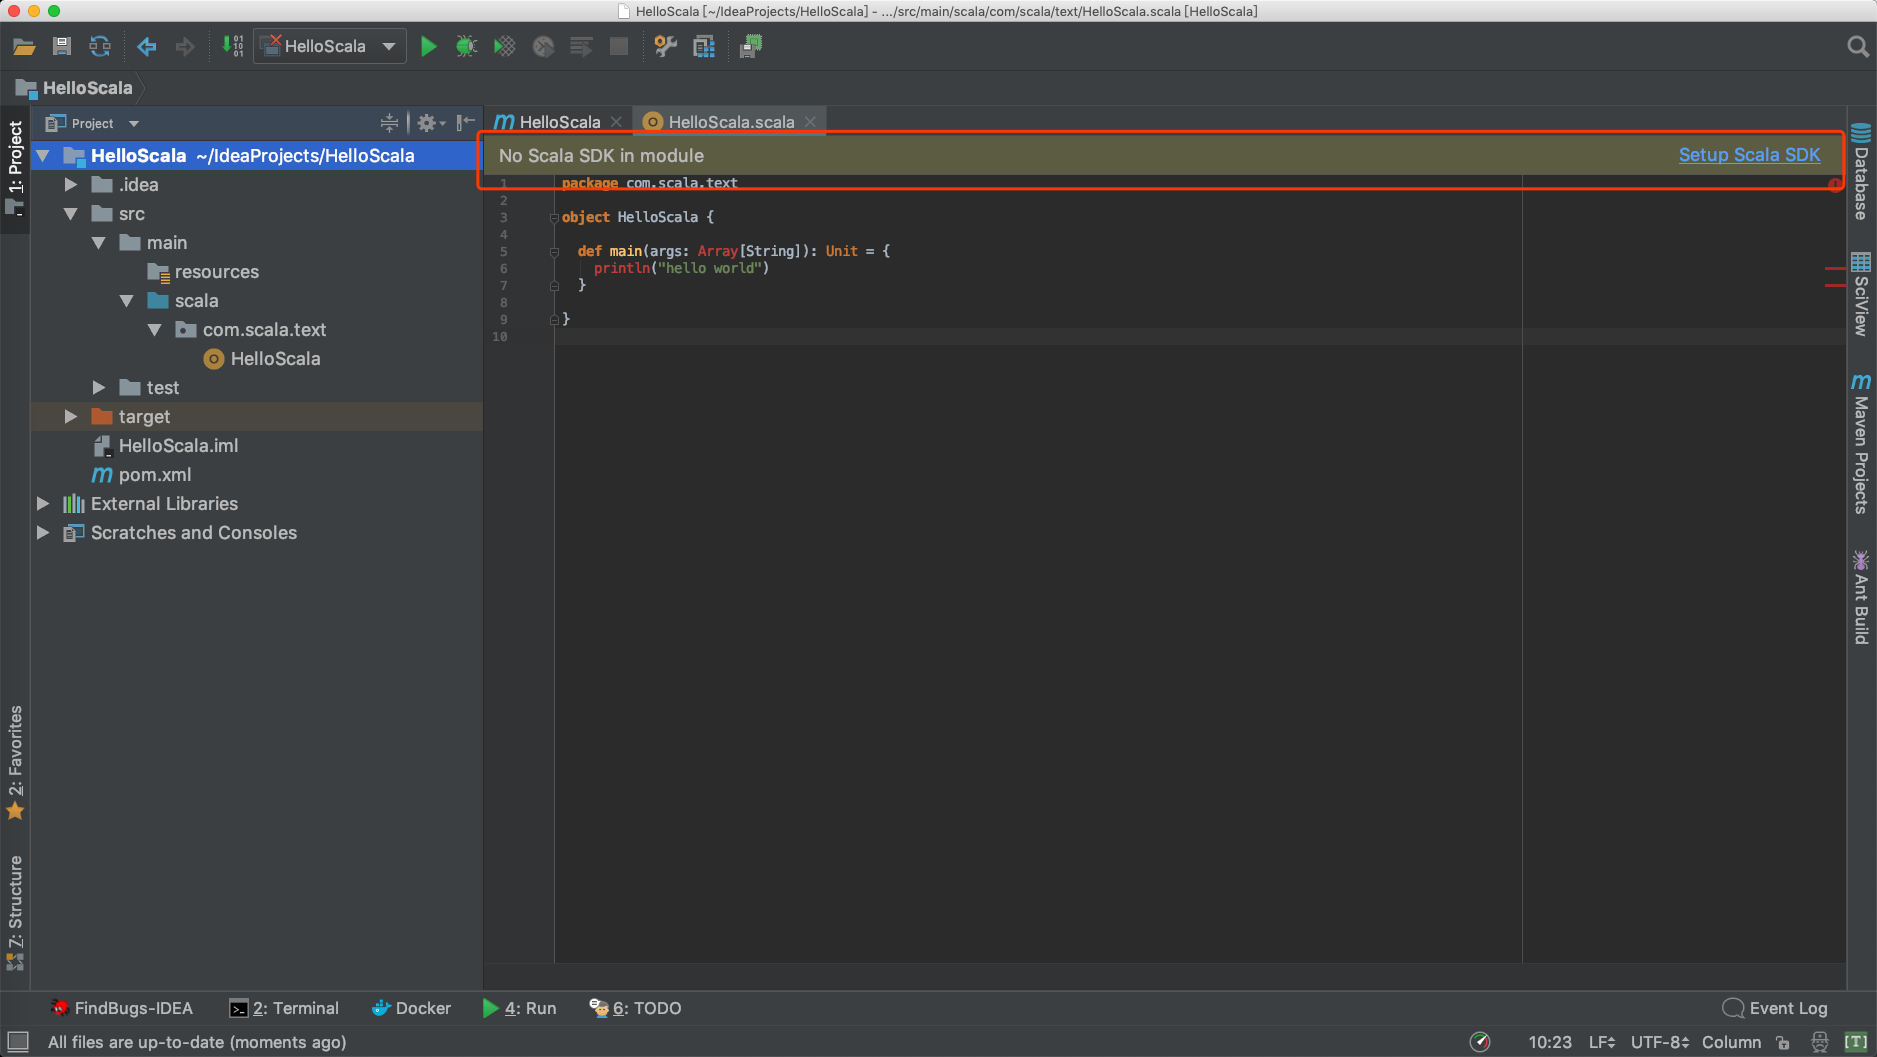This screenshot has height=1057, width=1877.
Task: Open settings with the wrench icon
Action: pyautogui.click(x=665, y=46)
